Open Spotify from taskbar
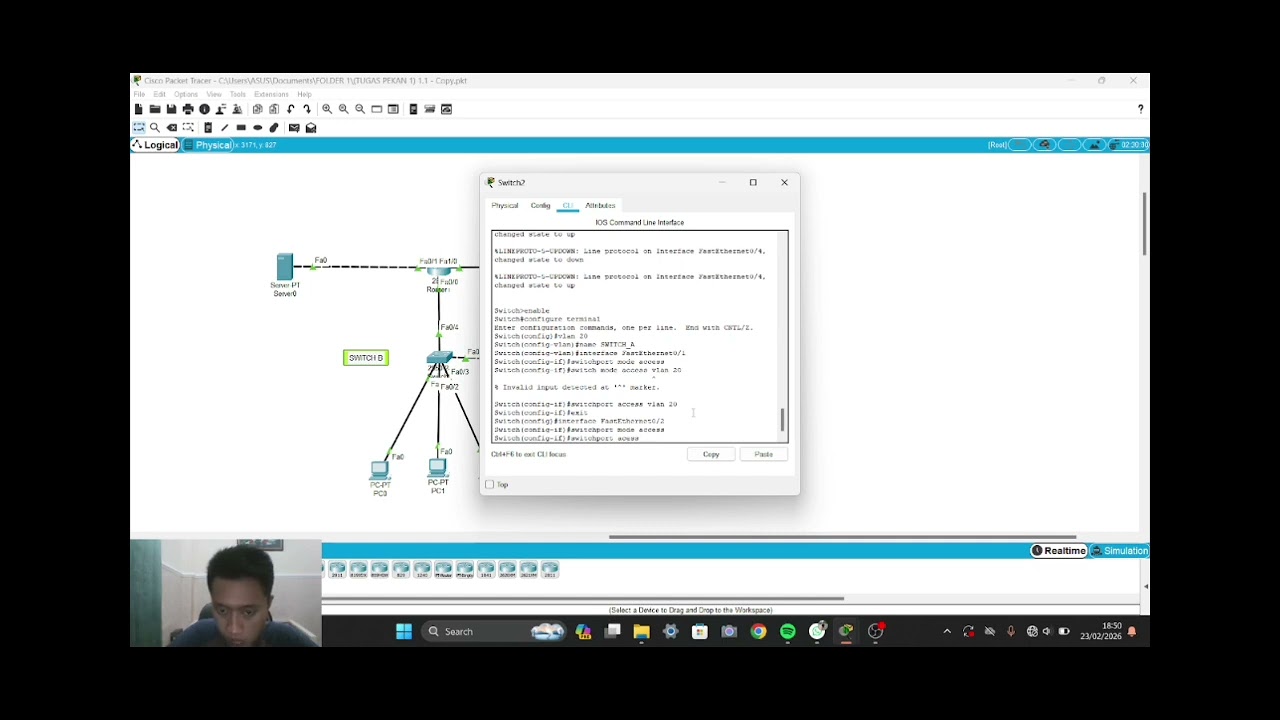This screenshot has width=1280, height=720. [x=788, y=631]
